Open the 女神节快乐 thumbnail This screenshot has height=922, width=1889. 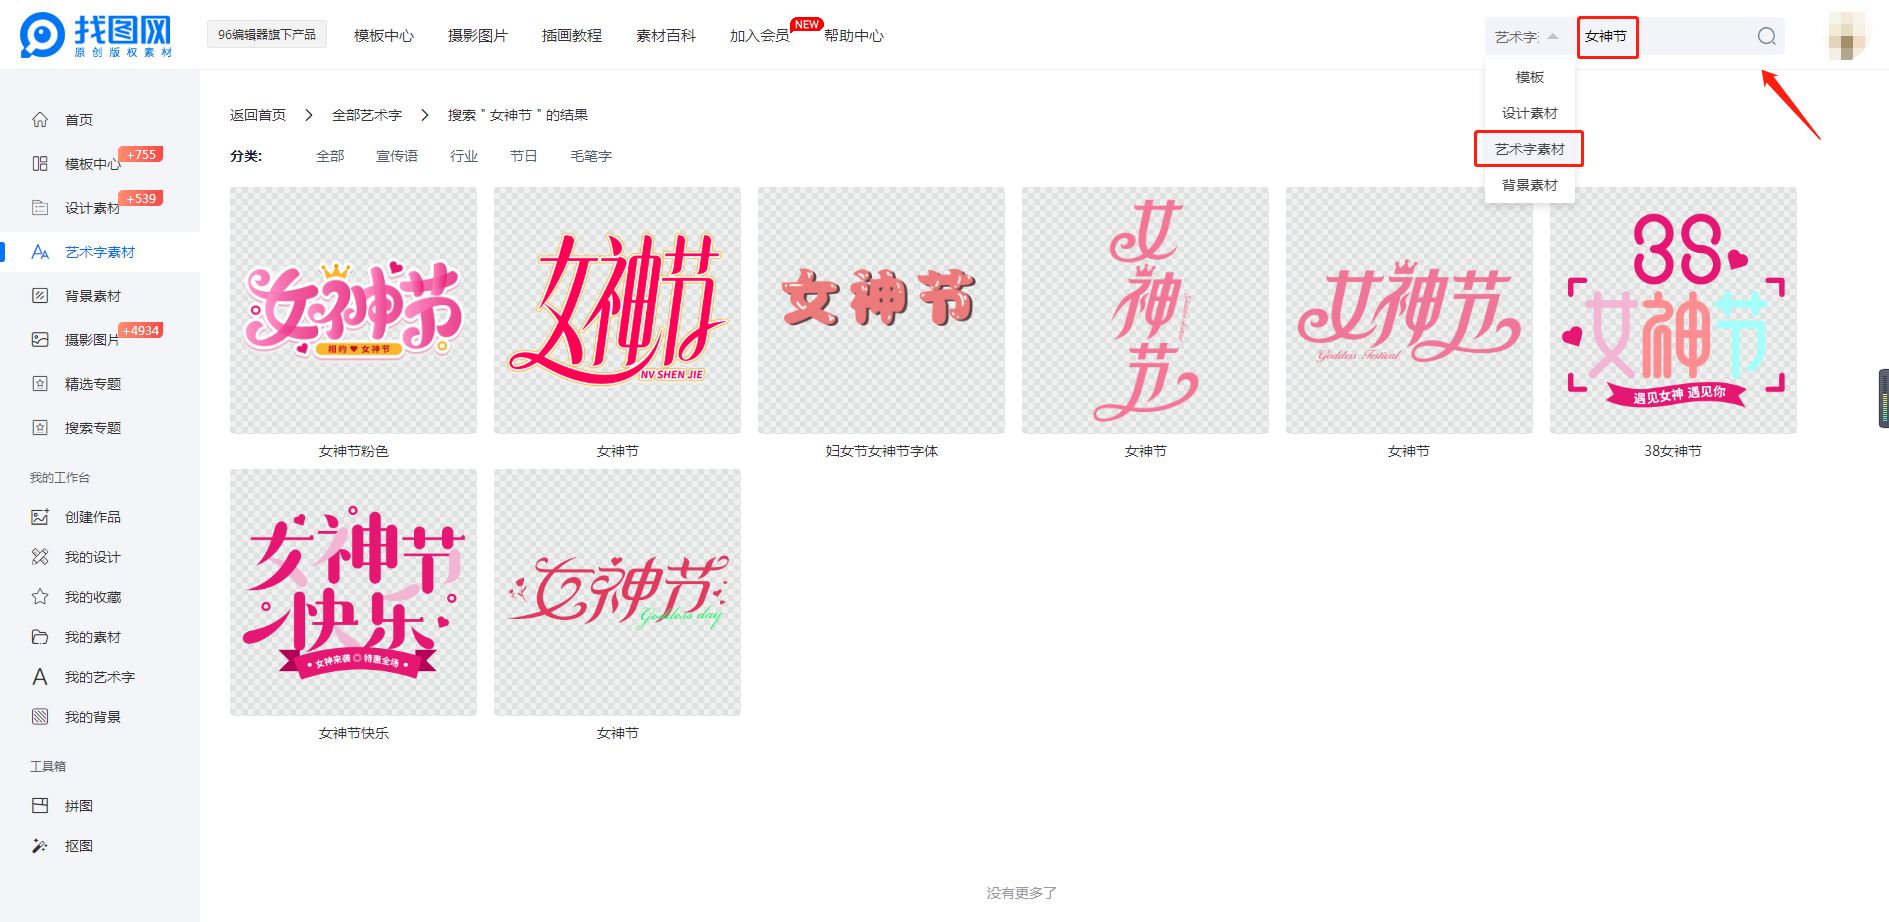tap(353, 592)
